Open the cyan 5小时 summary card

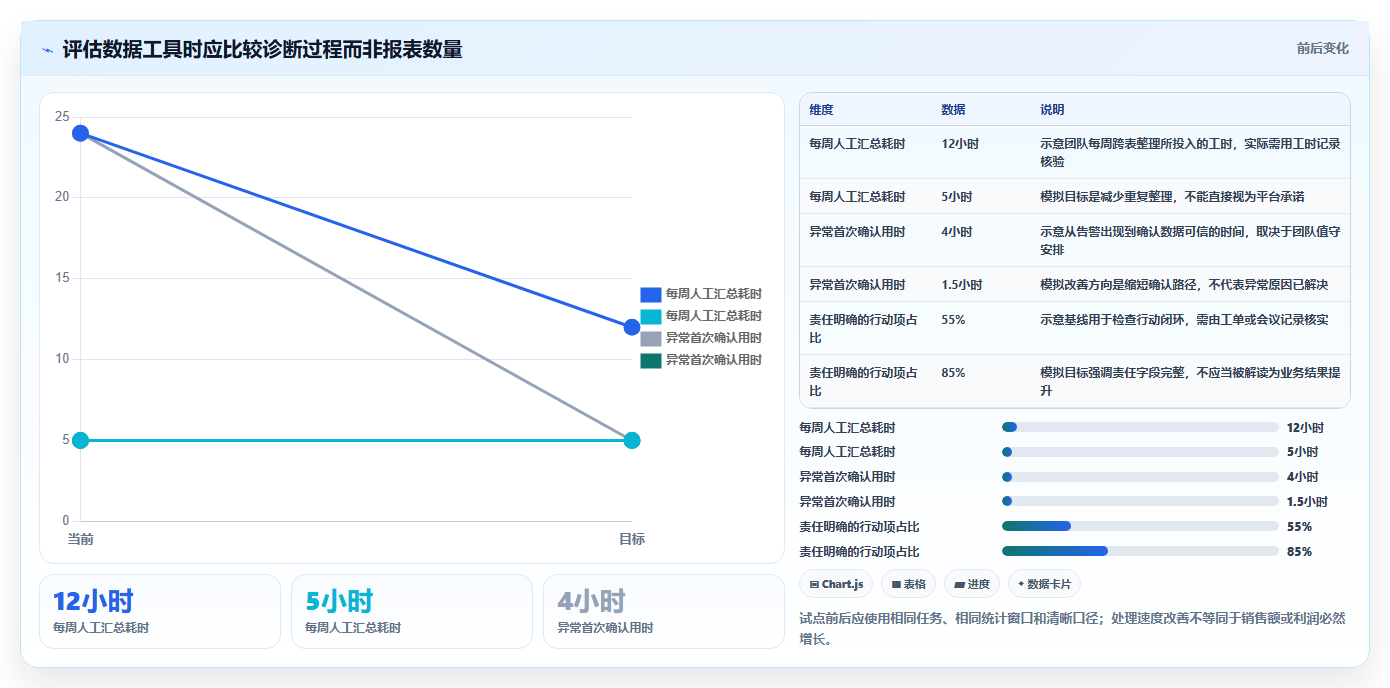412,611
